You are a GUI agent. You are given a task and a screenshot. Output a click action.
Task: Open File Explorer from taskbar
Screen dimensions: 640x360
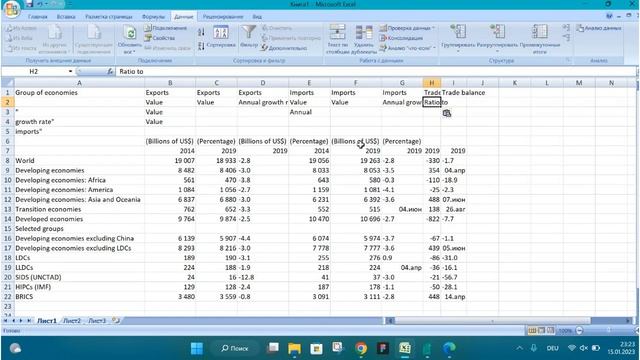tap(294, 348)
